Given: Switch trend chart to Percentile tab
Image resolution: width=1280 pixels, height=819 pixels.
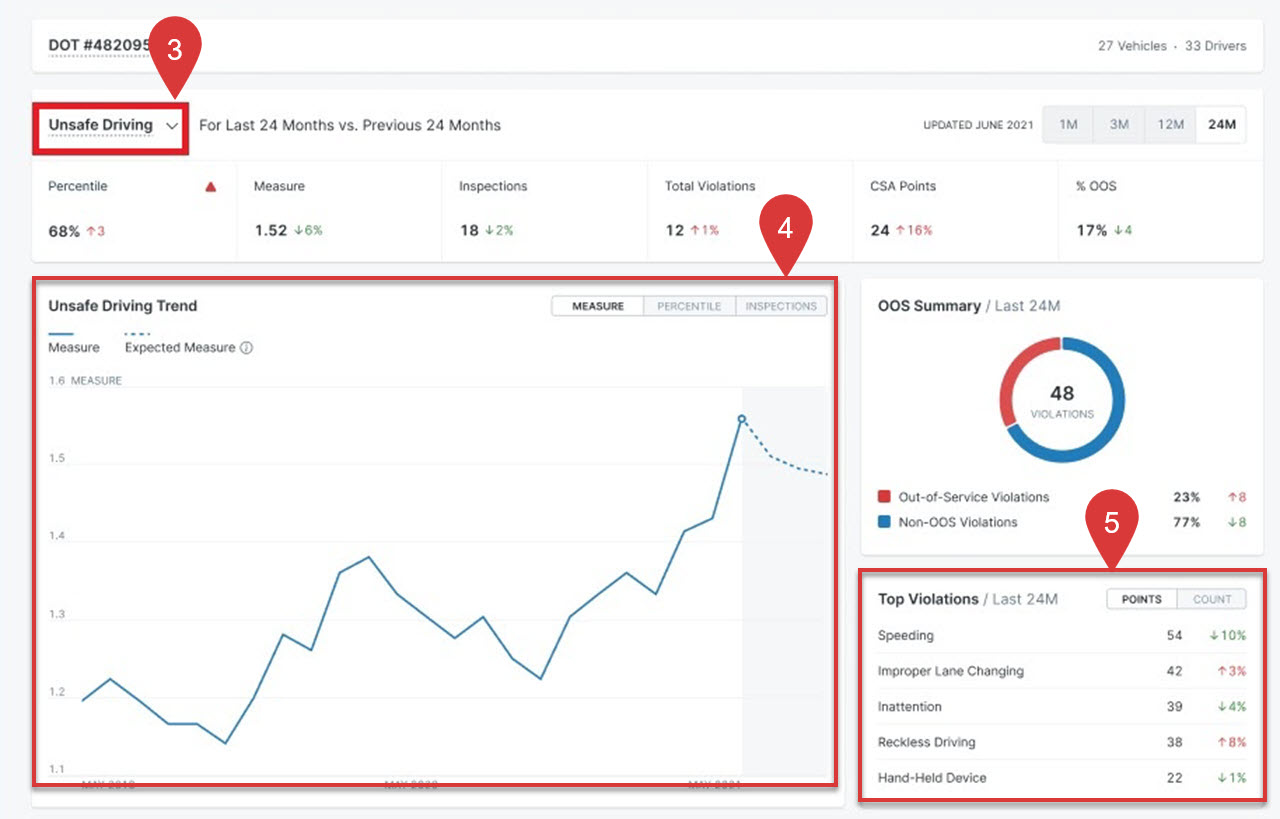Looking at the screenshot, I should tap(689, 306).
